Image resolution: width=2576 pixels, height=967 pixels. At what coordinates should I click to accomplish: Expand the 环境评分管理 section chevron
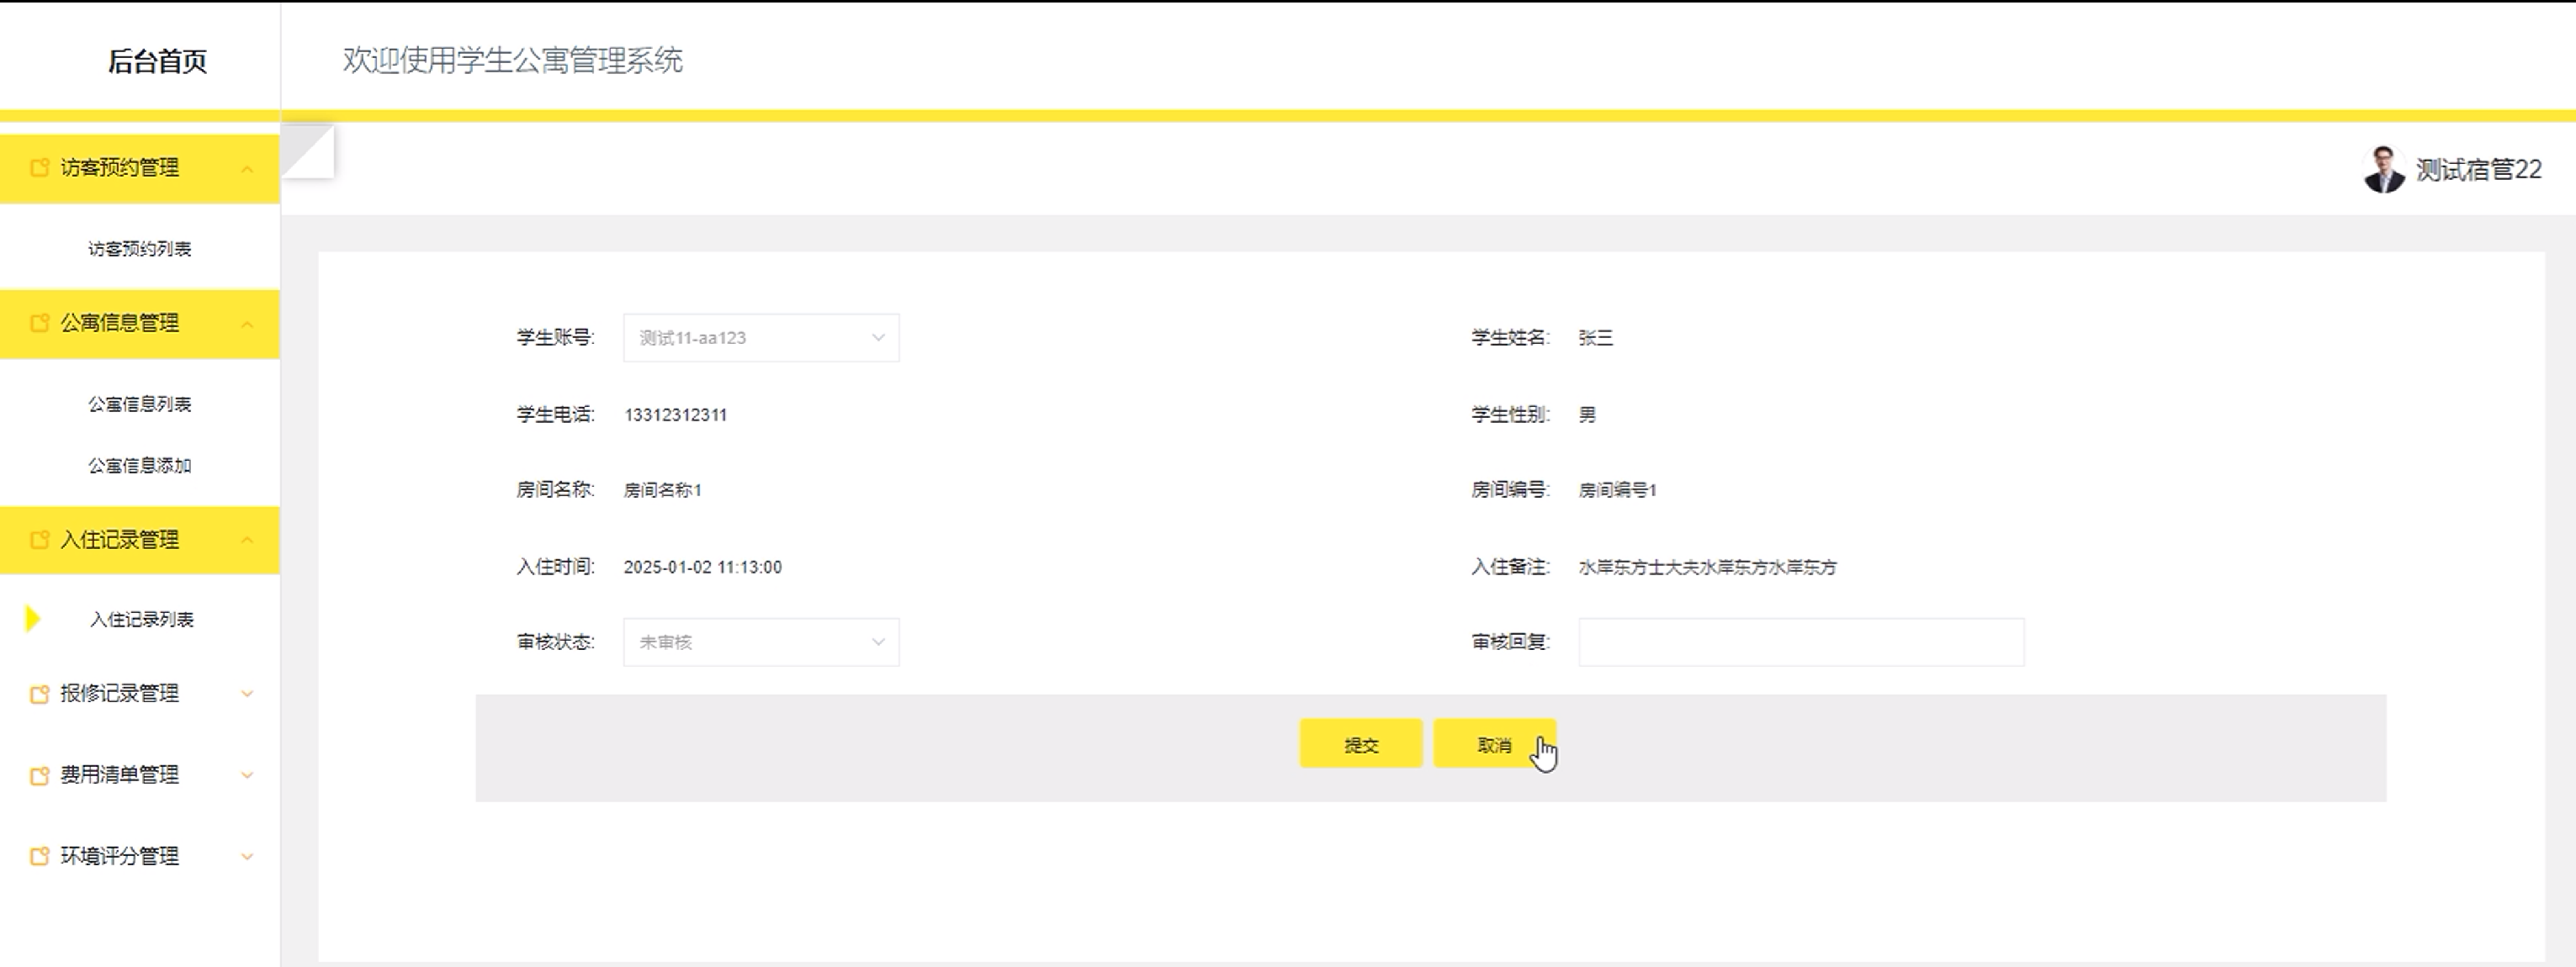pyautogui.click(x=247, y=856)
